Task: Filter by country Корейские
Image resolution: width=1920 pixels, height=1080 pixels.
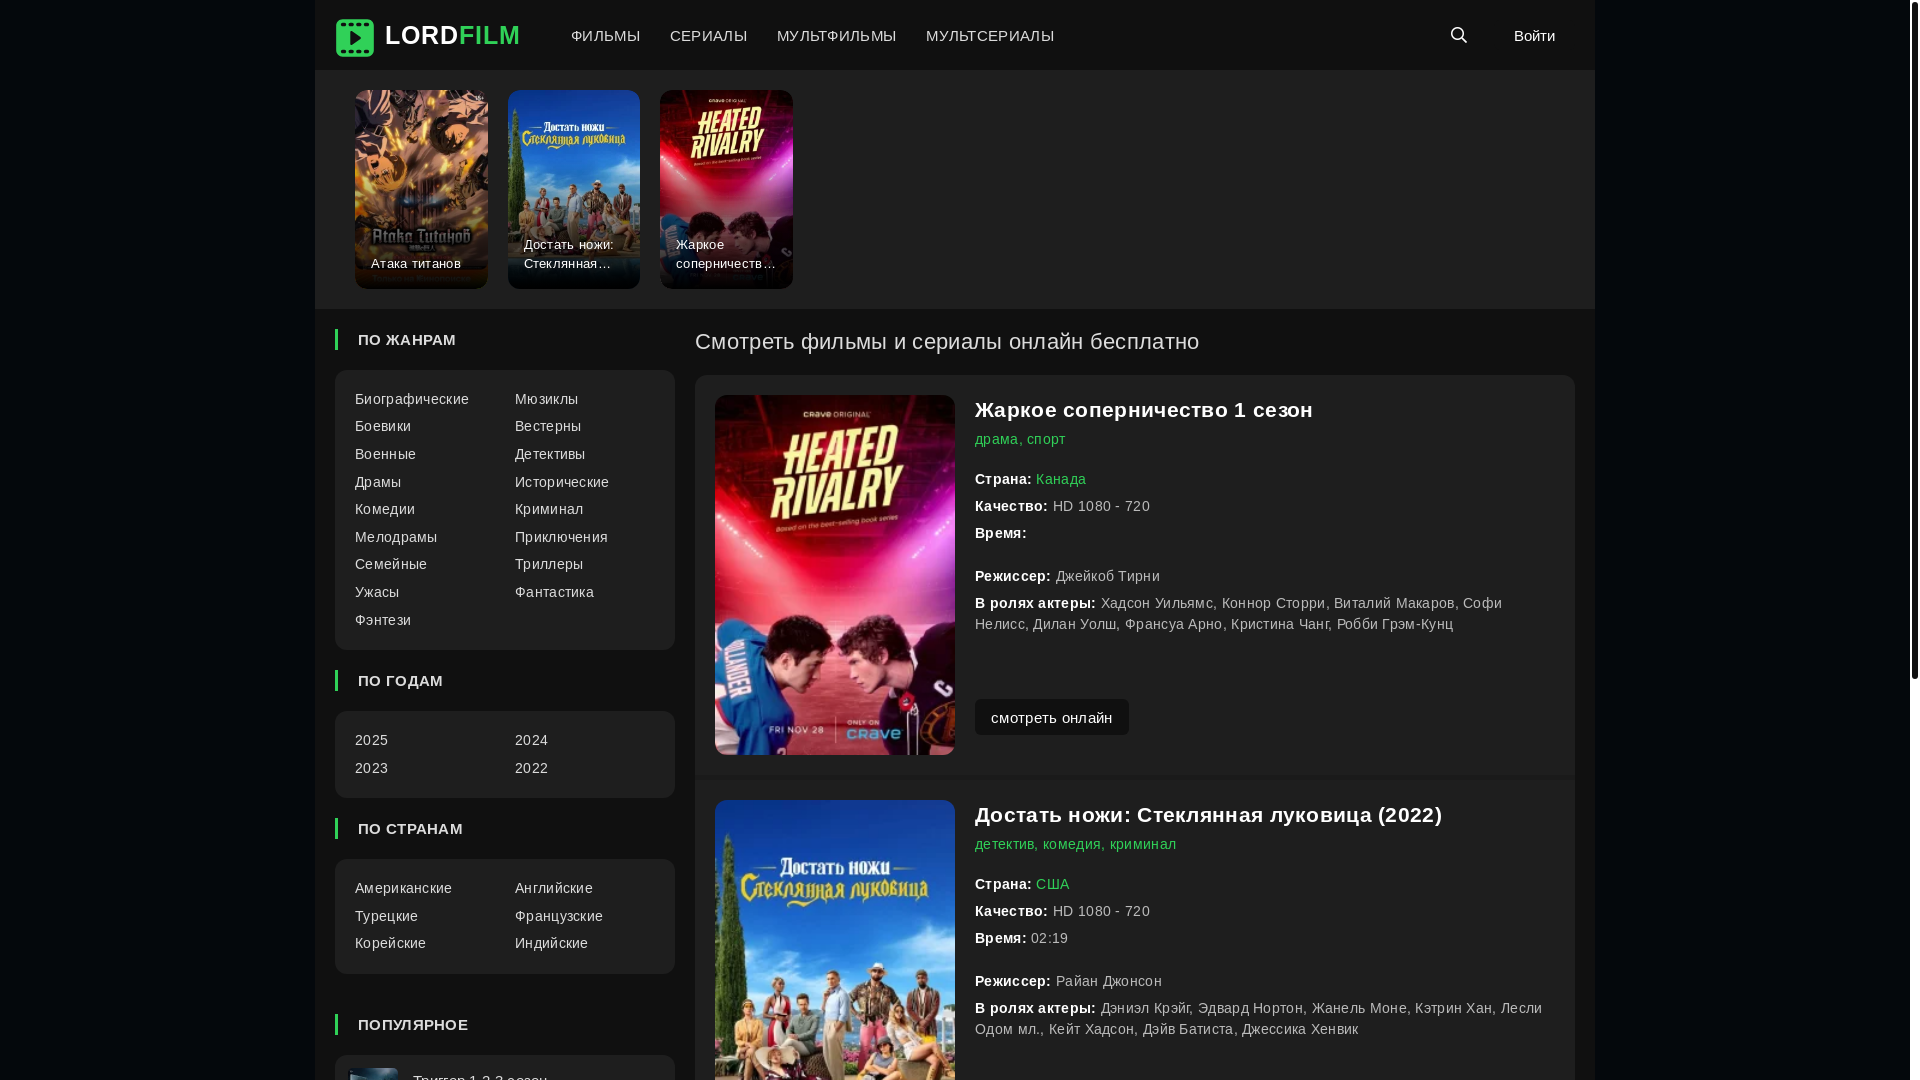Action: [390, 943]
